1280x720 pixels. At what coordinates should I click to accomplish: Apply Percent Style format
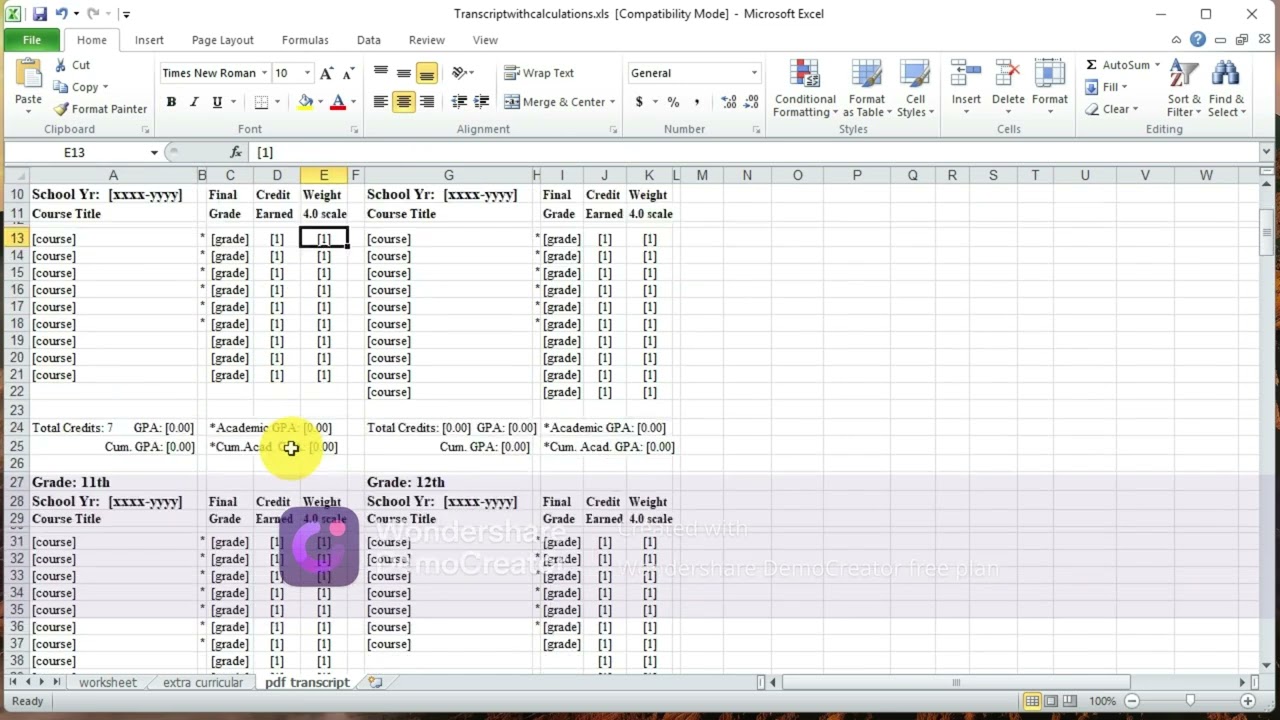pyautogui.click(x=673, y=102)
